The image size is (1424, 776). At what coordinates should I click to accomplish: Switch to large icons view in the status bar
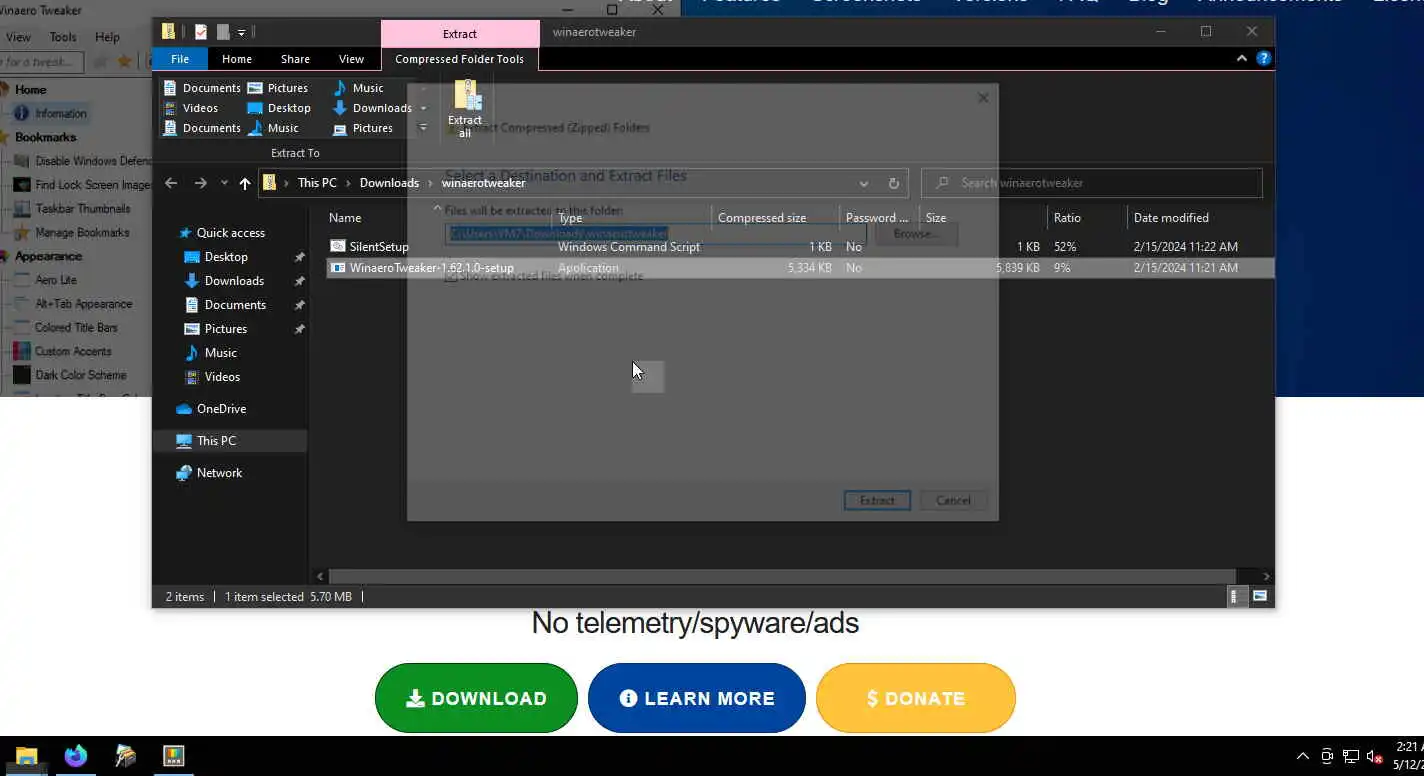(x=1260, y=596)
